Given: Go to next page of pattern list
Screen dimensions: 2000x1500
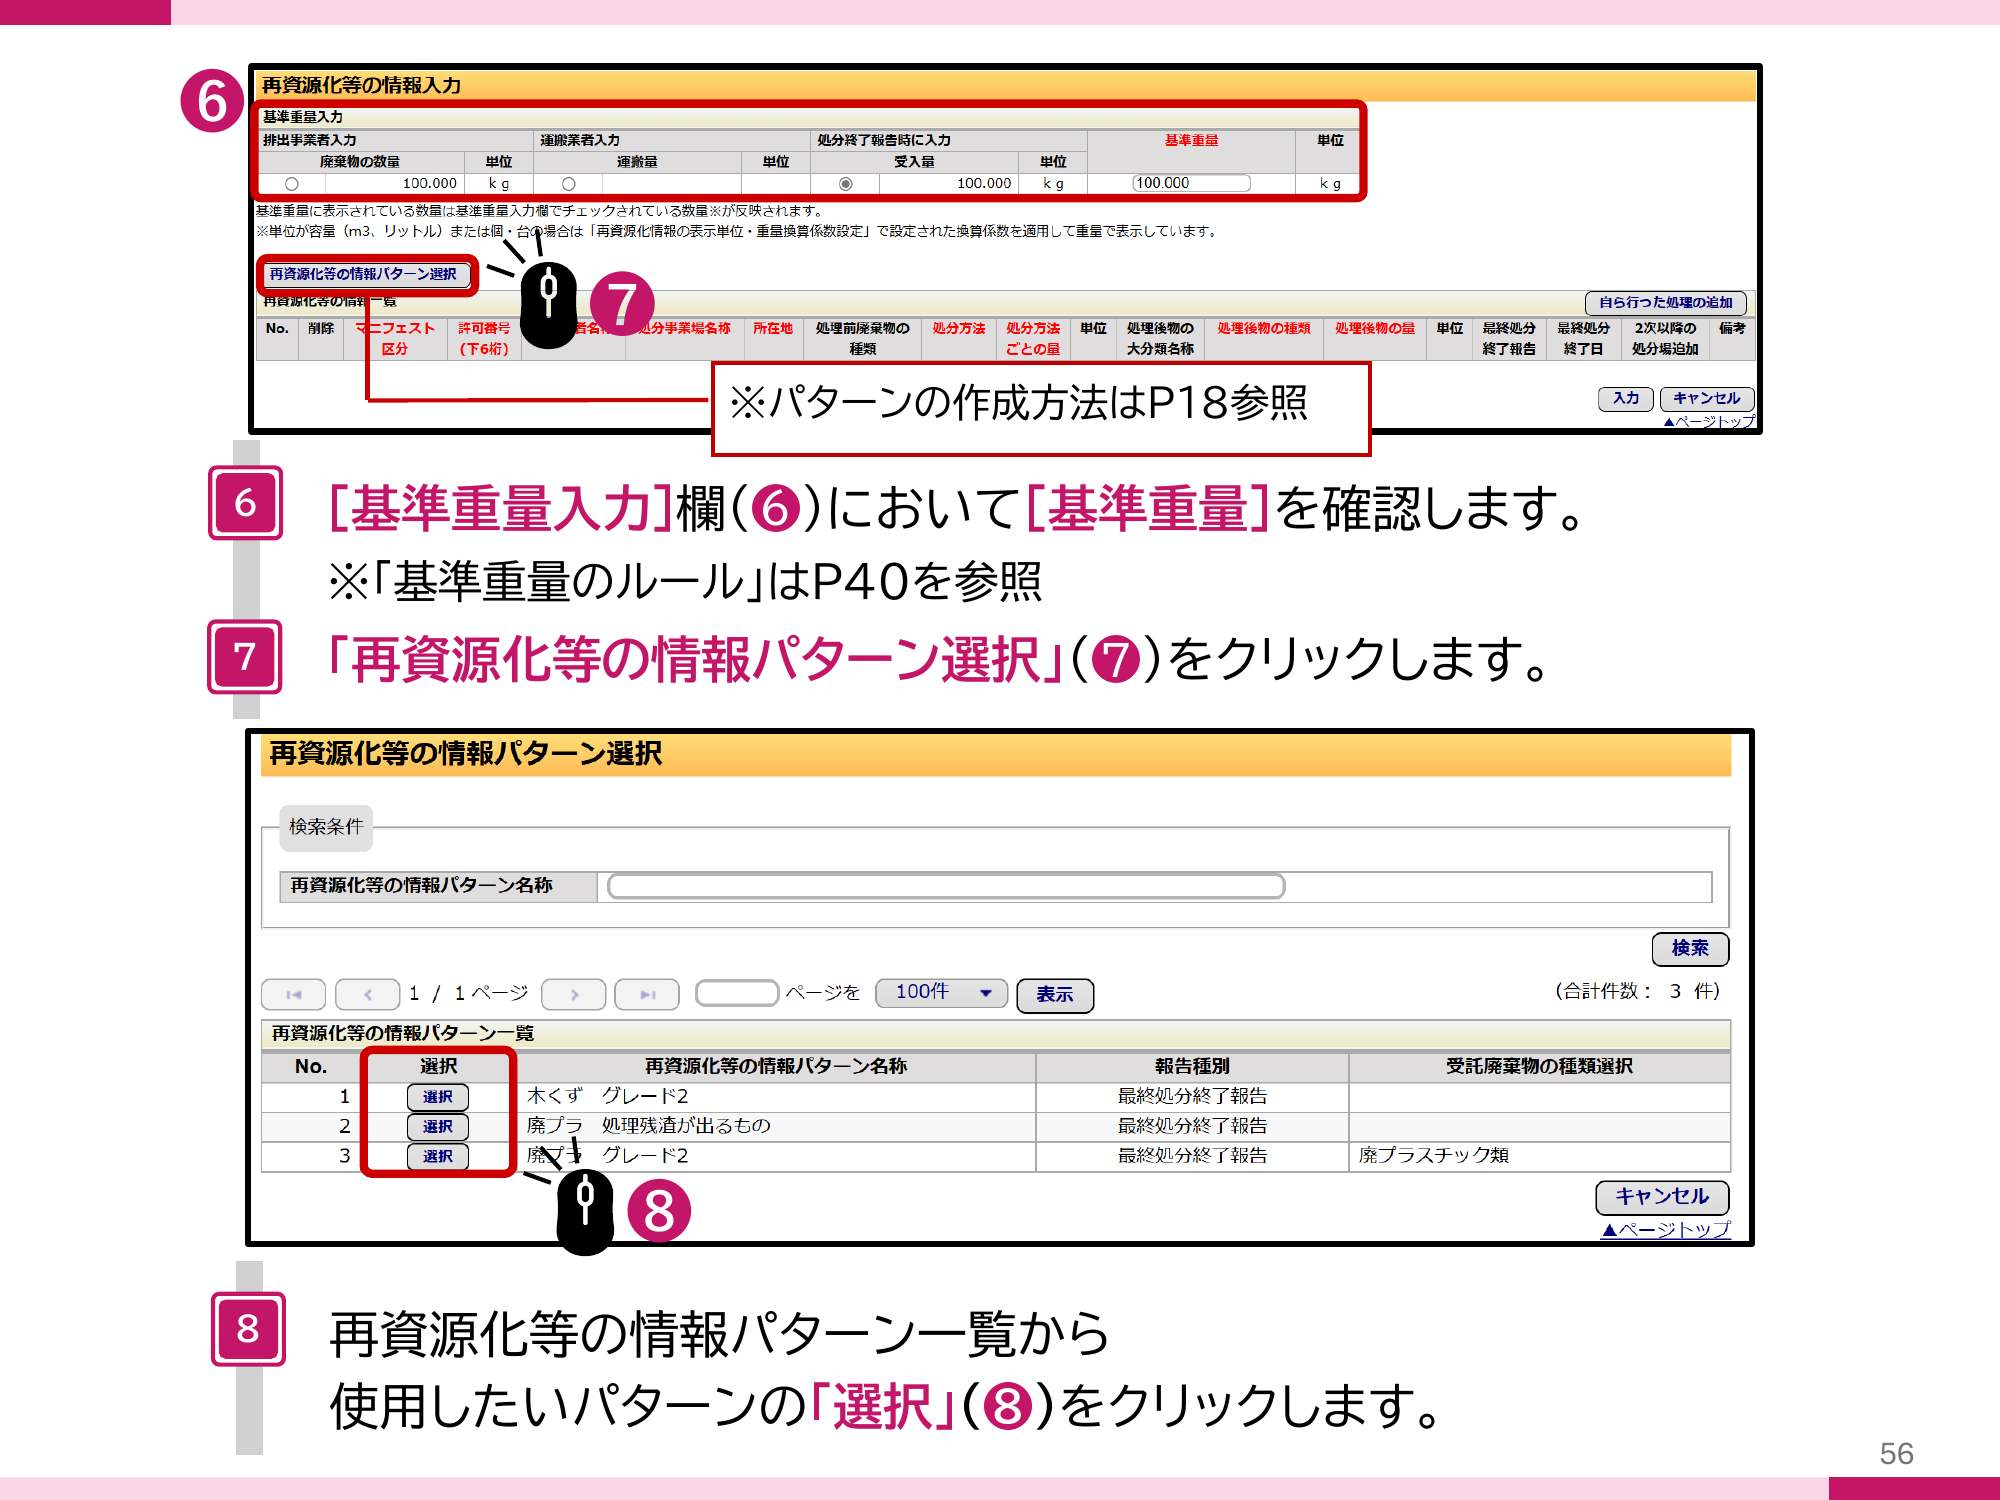Looking at the screenshot, I should (x=573, y=994).
